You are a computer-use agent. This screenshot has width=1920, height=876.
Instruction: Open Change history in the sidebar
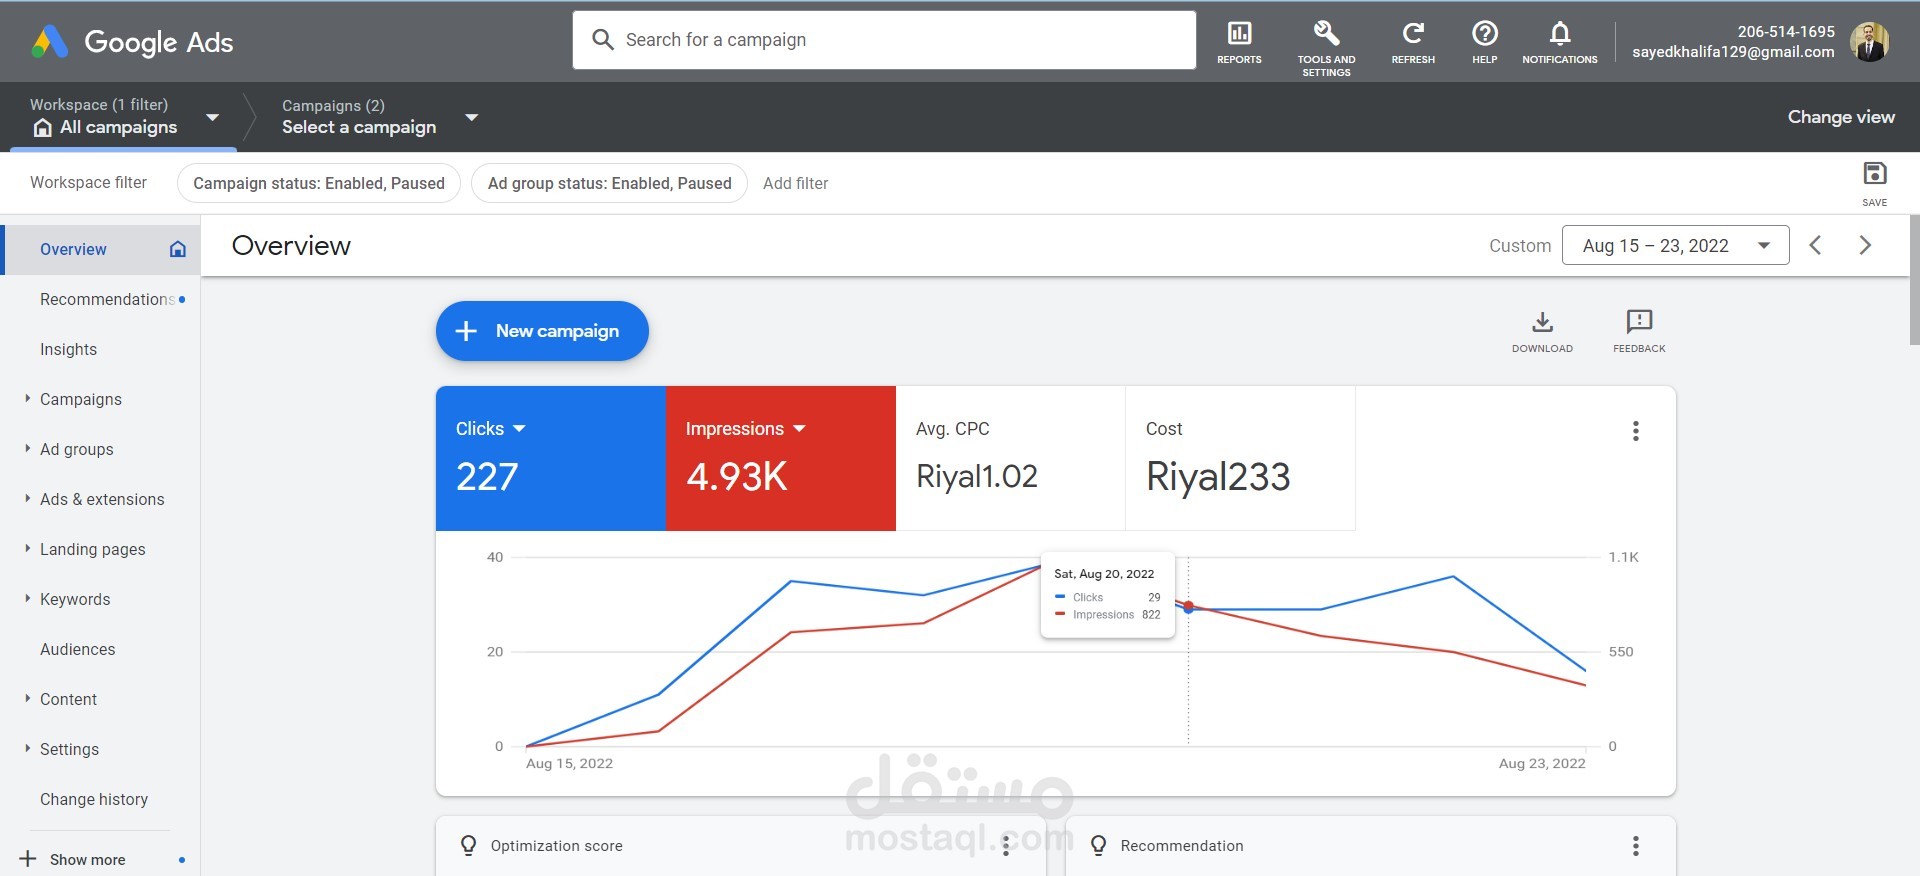coord(94,799)
